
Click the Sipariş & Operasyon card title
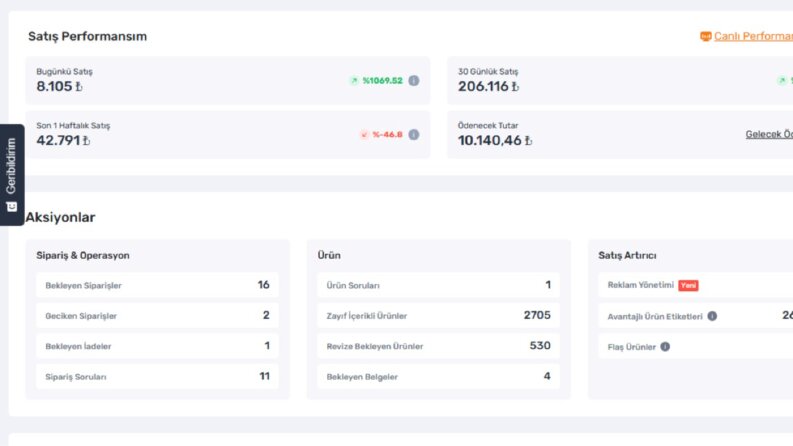pos(83,255)
